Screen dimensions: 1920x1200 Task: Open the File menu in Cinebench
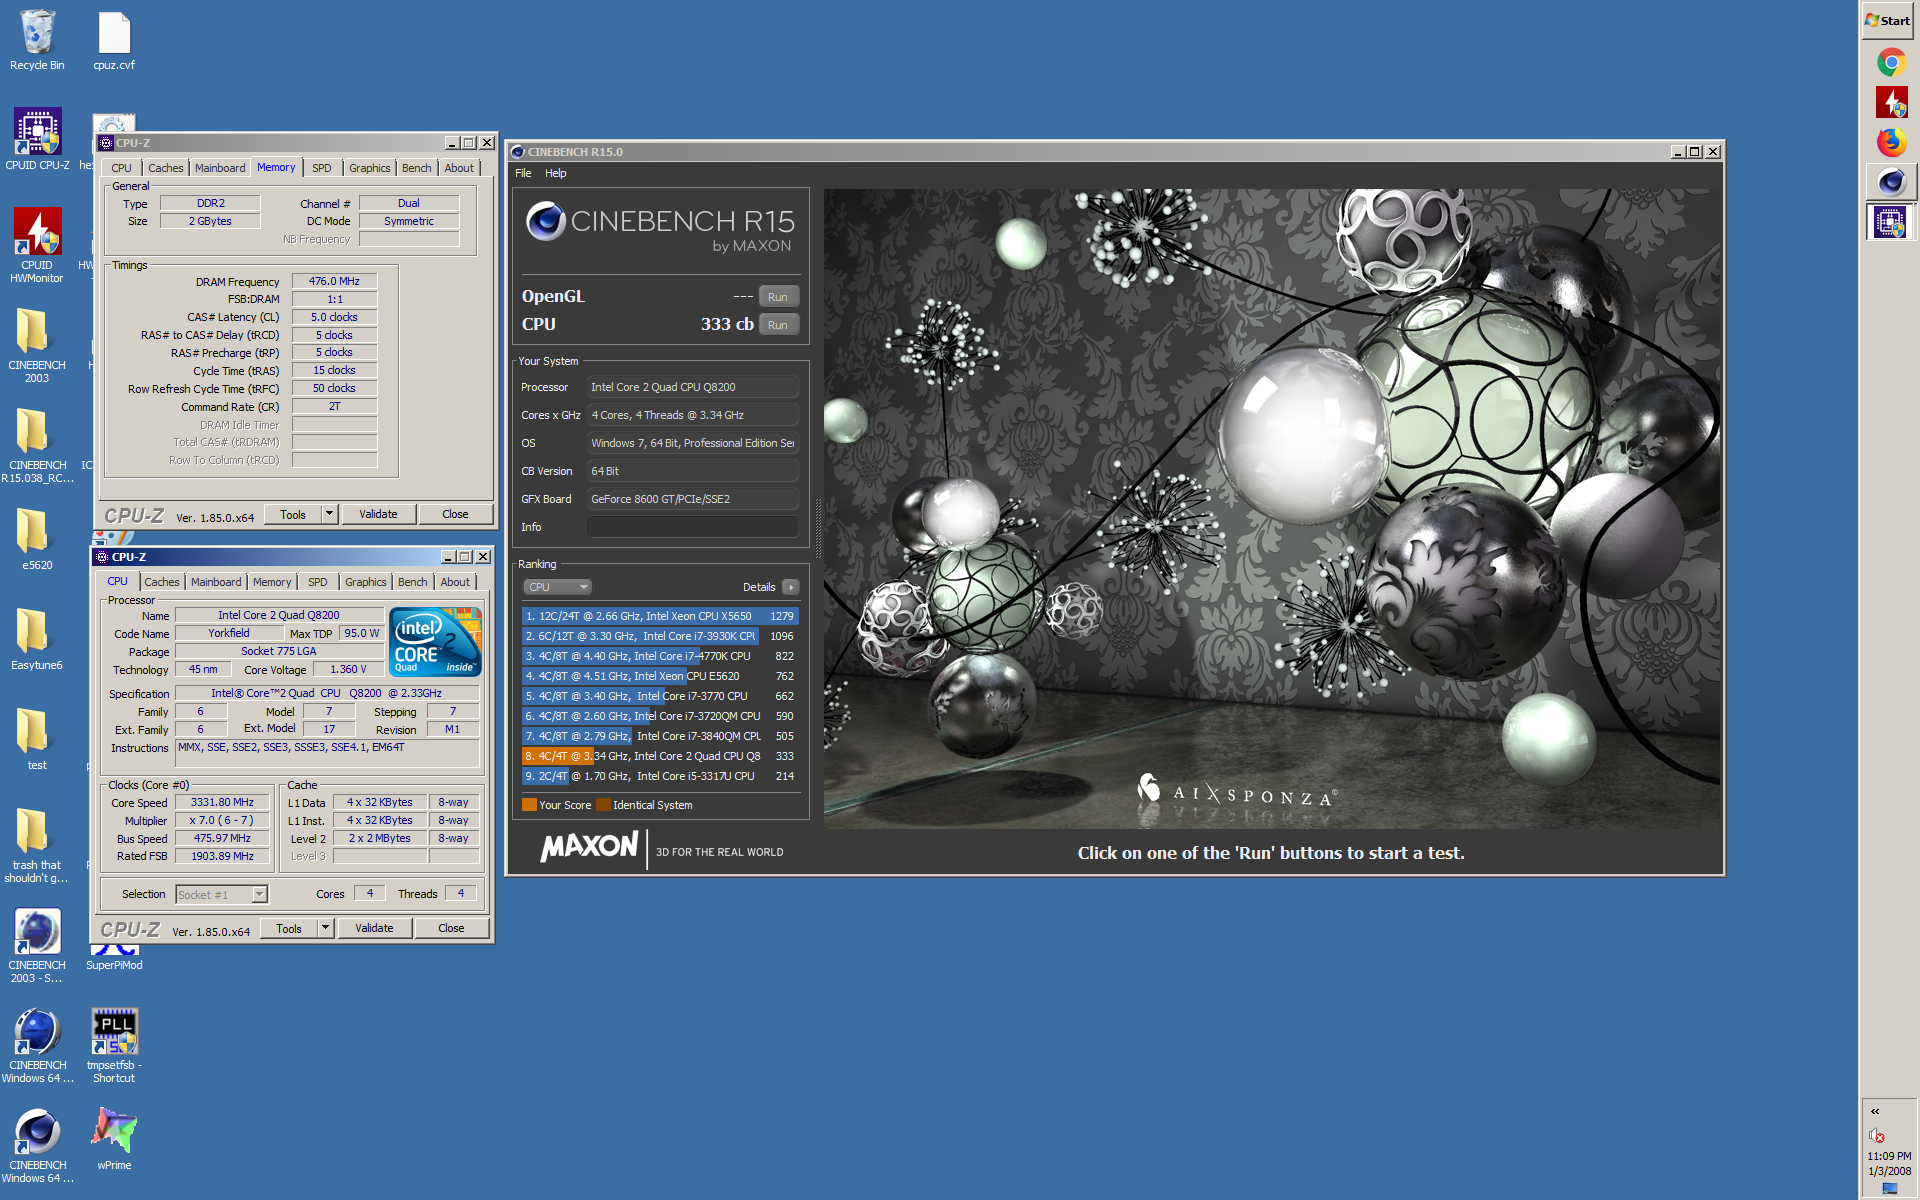point(523,173)
